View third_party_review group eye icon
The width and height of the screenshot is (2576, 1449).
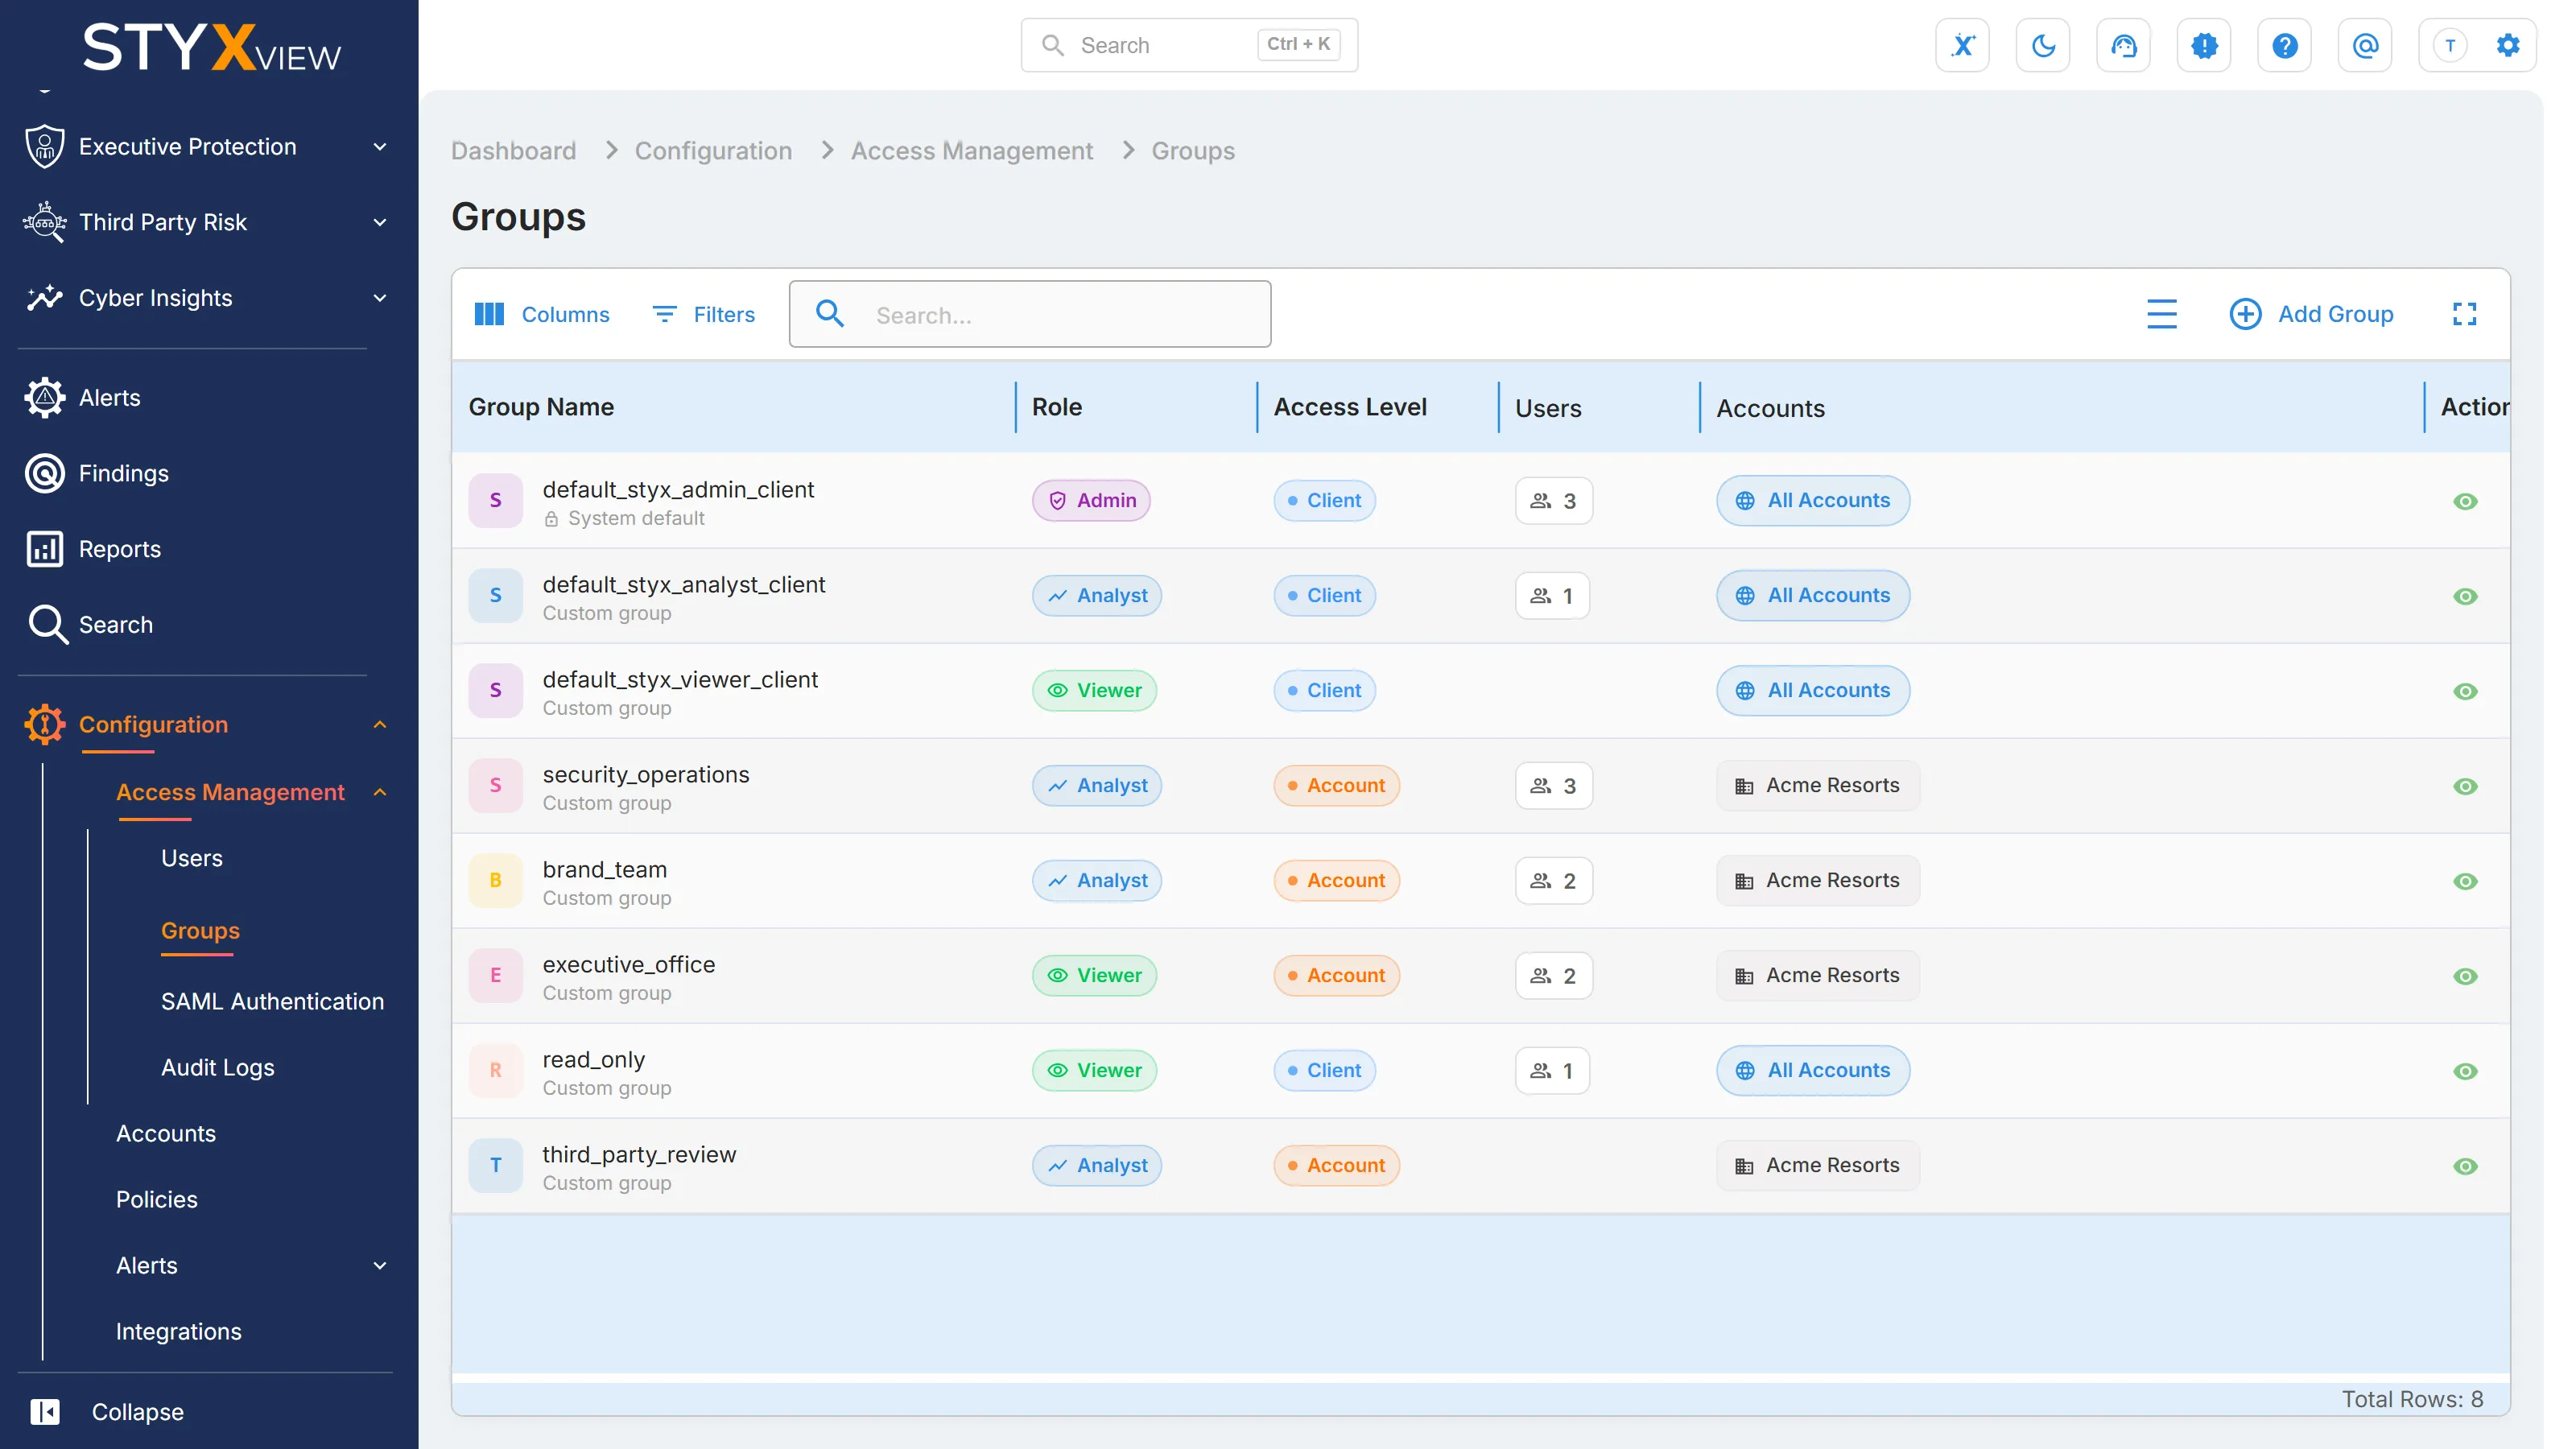coord(2465,1166)
